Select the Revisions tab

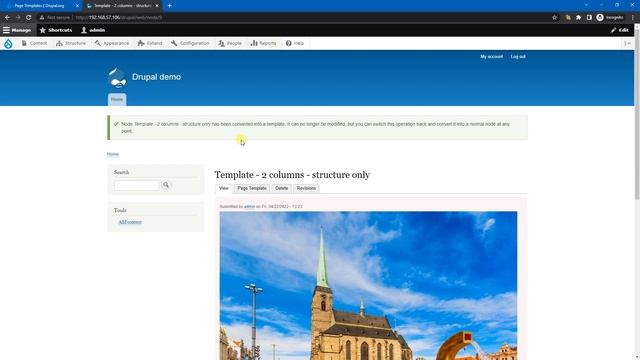click(306, 188)
